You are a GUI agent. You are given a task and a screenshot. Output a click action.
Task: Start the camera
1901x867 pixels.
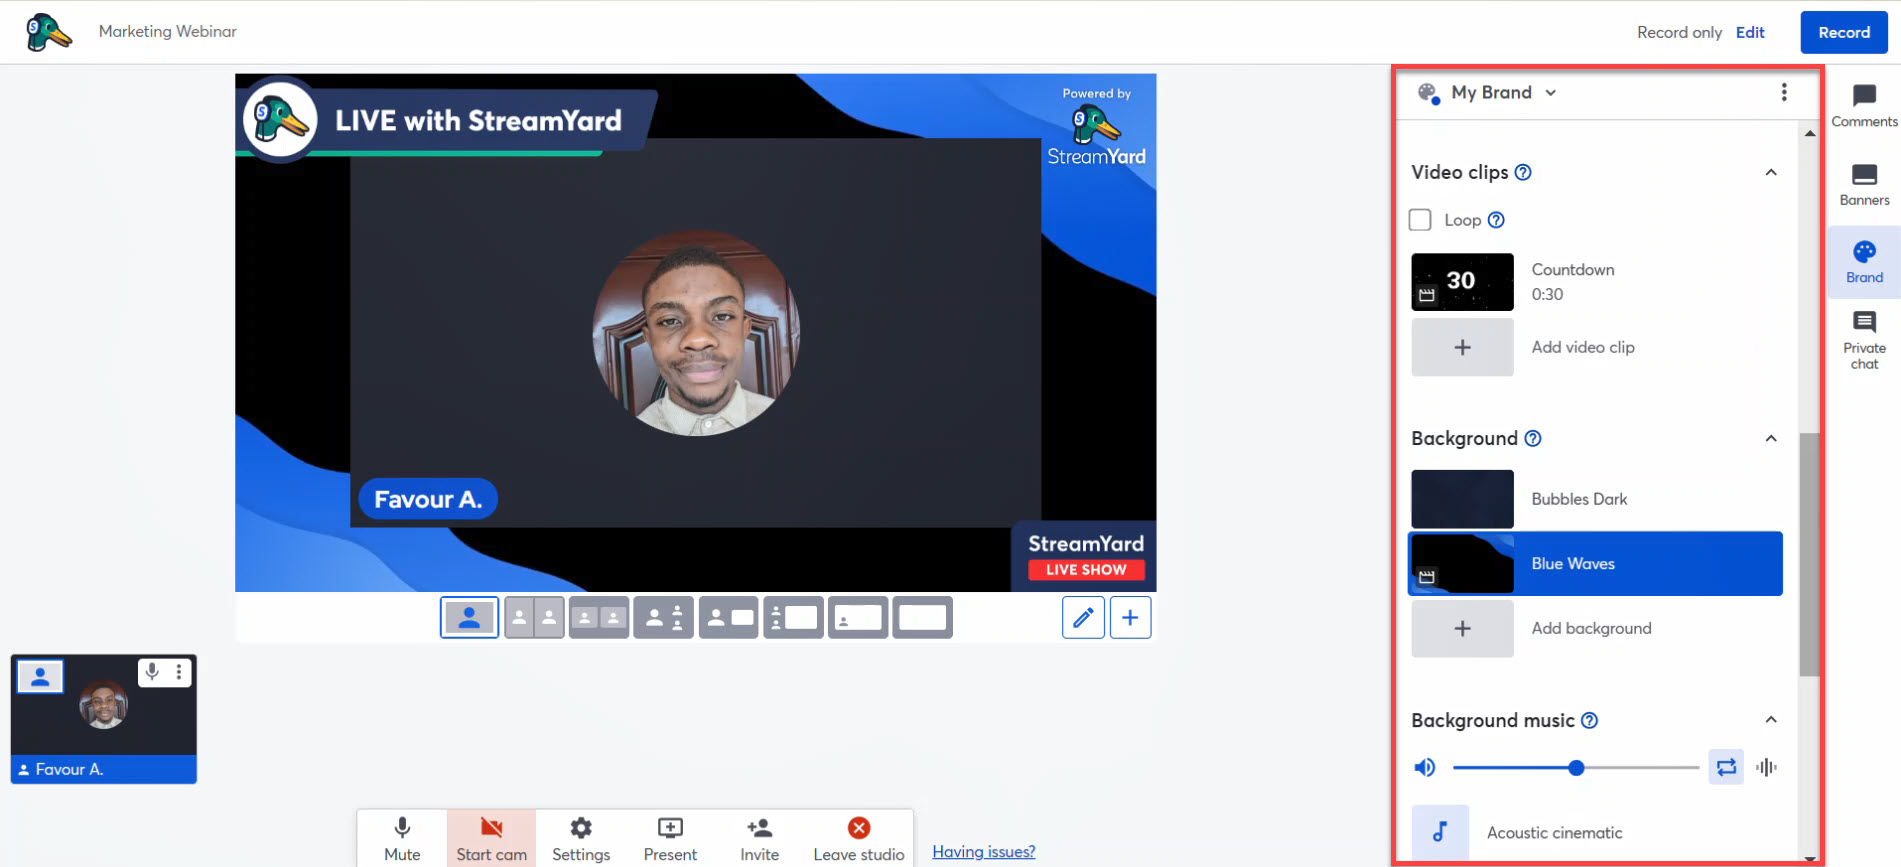(x=491, y=838)
